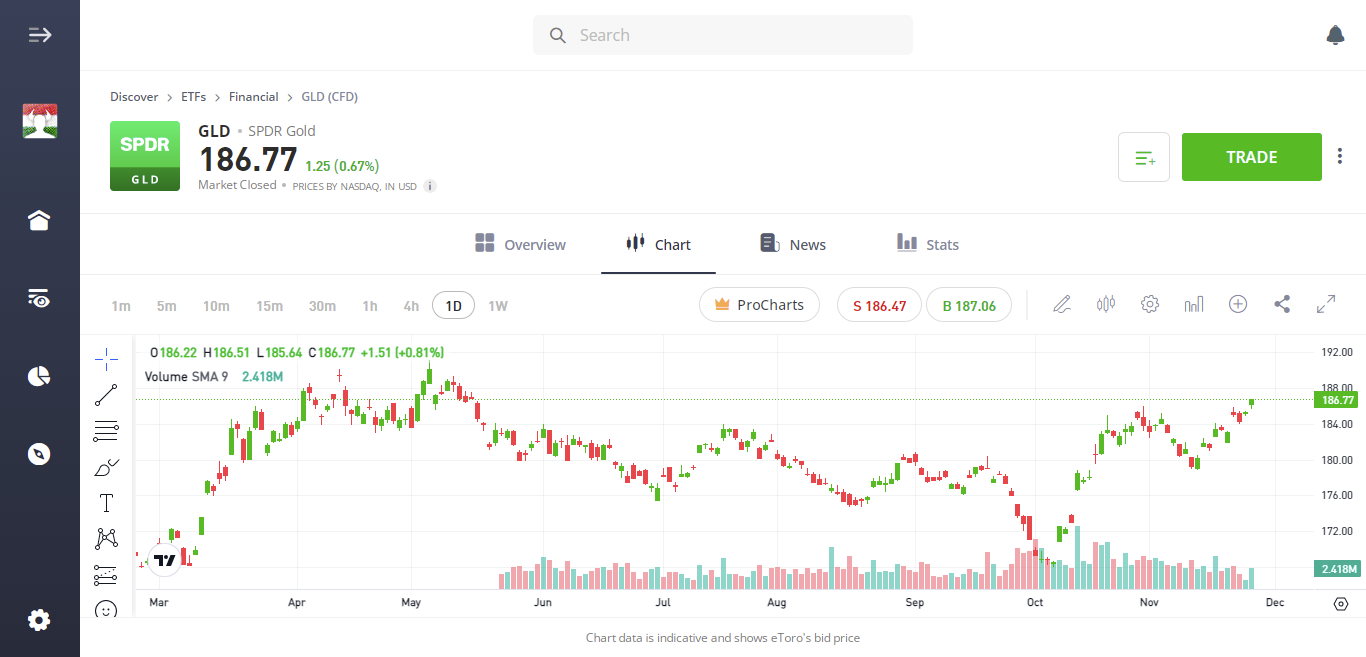The image size is (1366, 657).
Task: Switch to the News tab
Action: pos(792,243)
